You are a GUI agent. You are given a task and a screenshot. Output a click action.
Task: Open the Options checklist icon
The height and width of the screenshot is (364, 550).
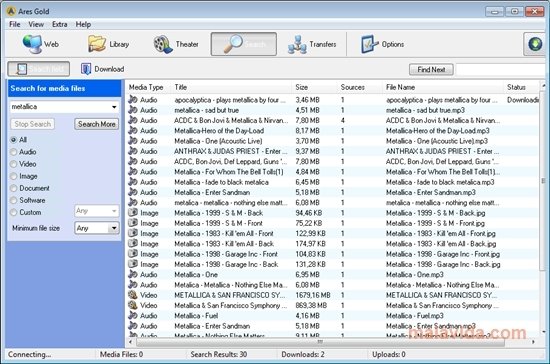pyautogui.click(x=369, y=44)
